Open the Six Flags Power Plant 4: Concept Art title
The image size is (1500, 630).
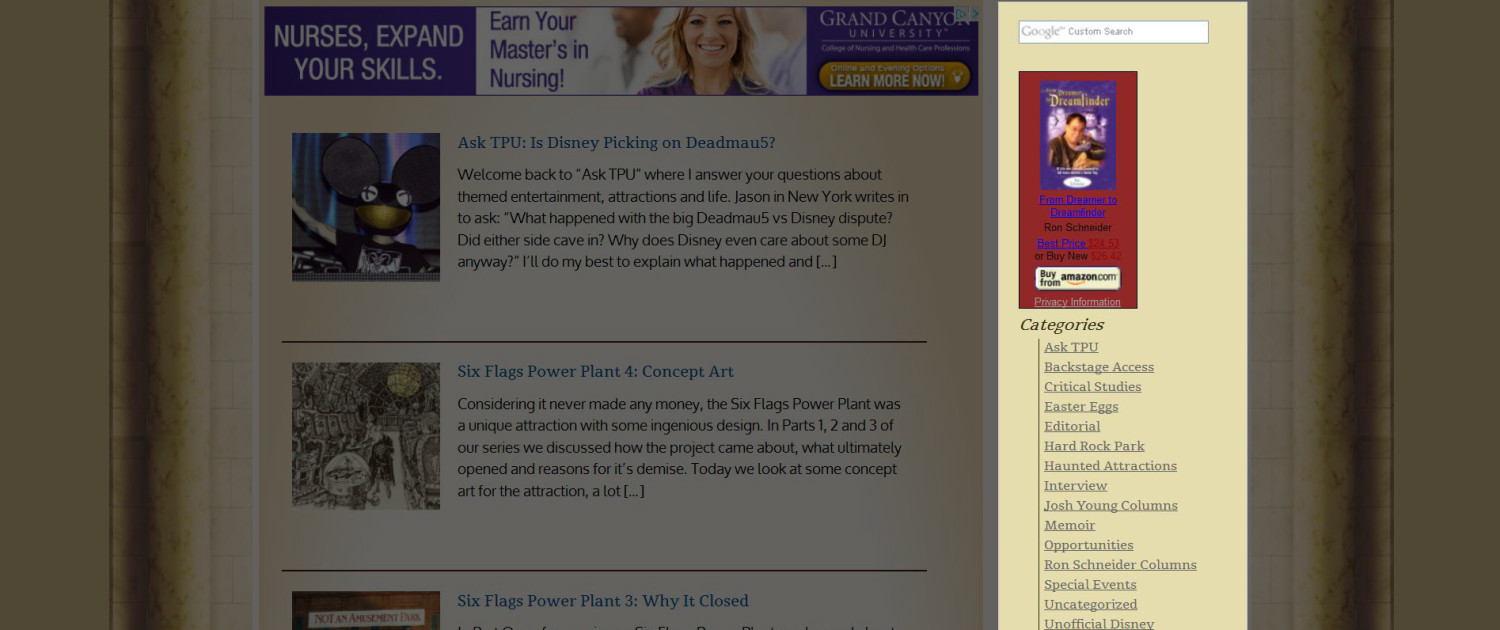coord(596,372)
